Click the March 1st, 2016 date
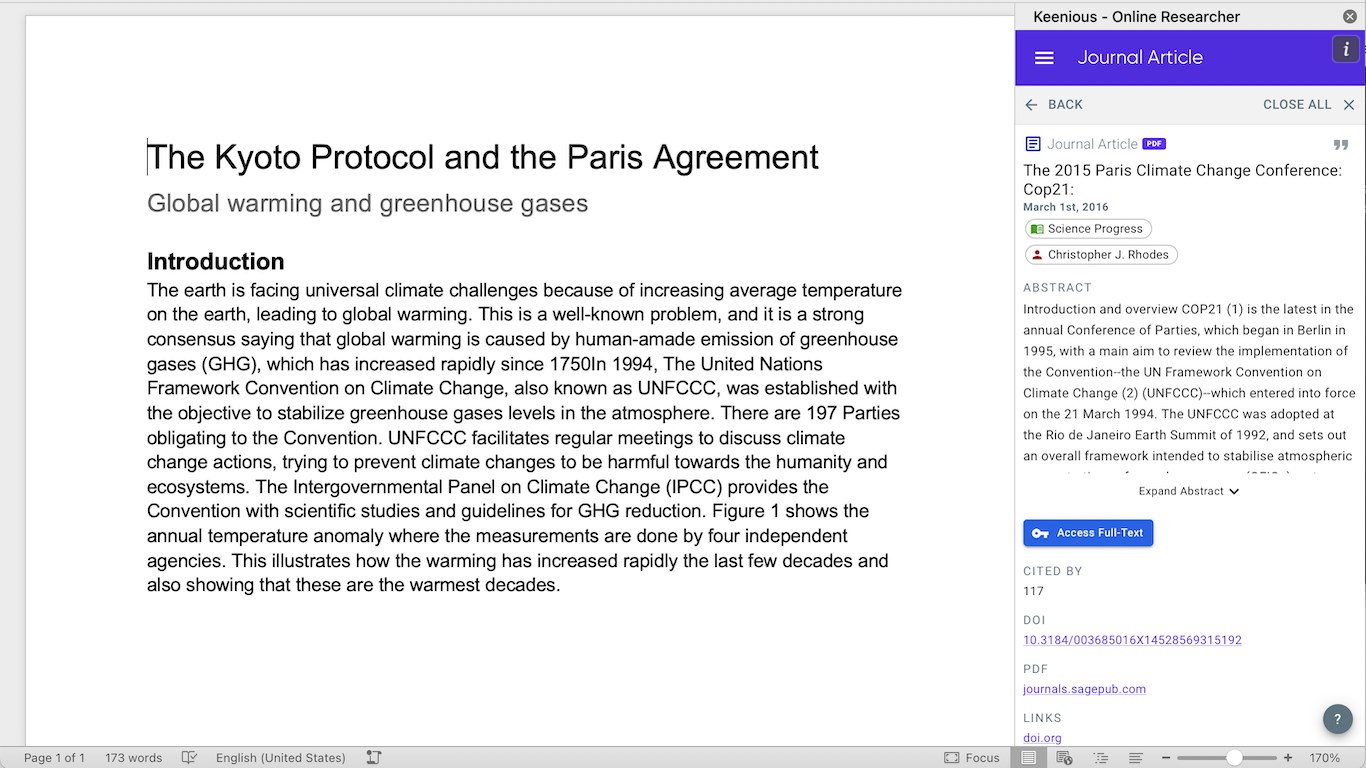The height and width of the screenshot is (768, 1366). pyautogui.click(x=1066, y=207)
